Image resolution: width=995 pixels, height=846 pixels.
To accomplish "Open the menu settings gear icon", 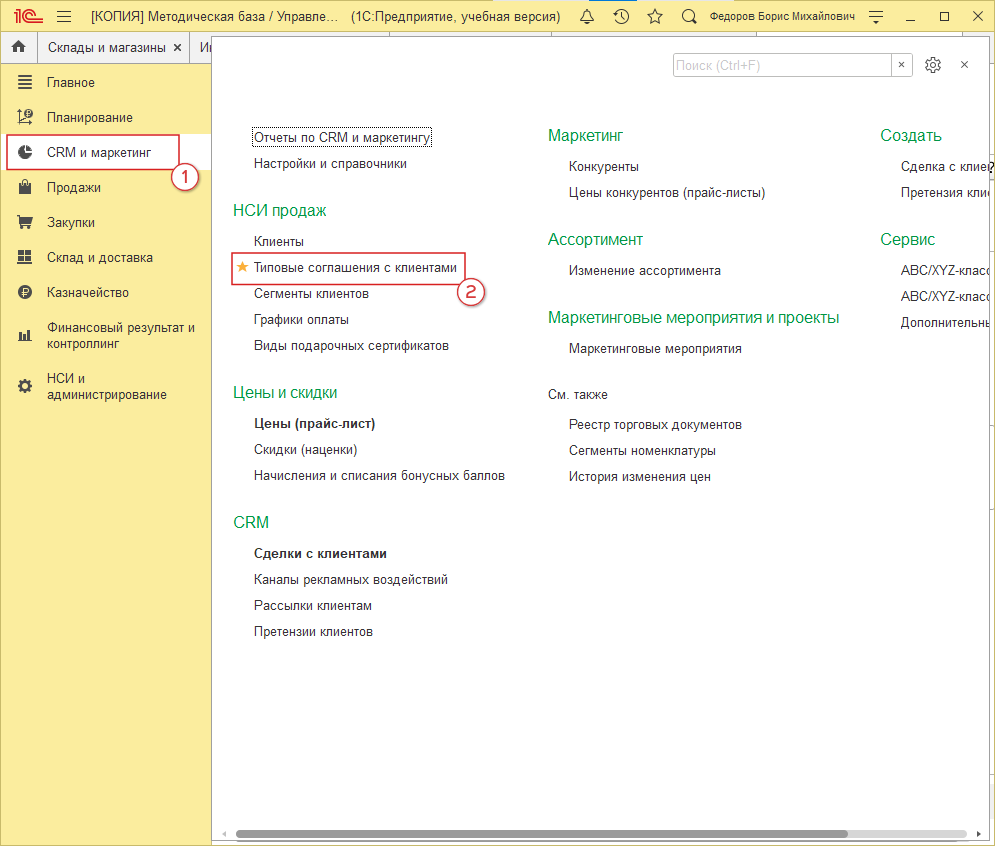I will coord(933,65).
